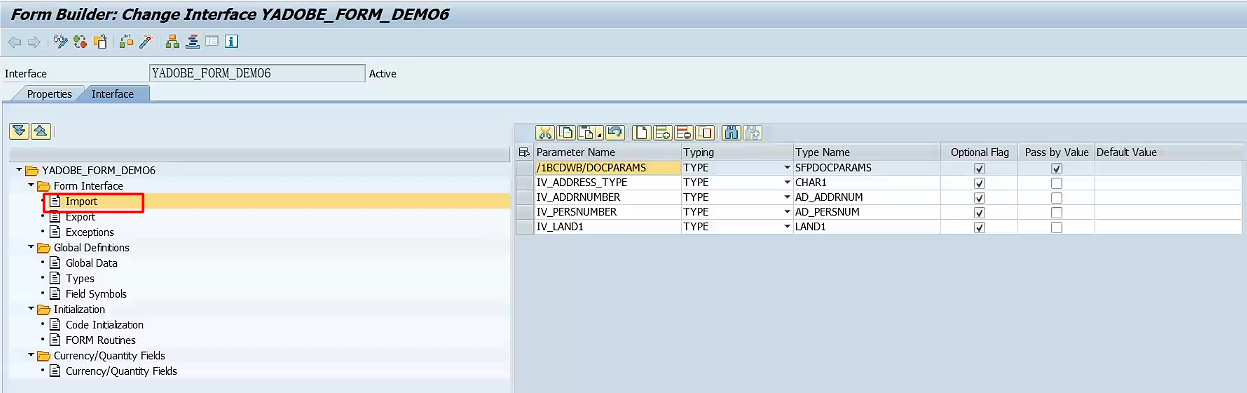Open the Other Object icon
The height and width of the screenshot is (393, 1247).
coord(100,42)
